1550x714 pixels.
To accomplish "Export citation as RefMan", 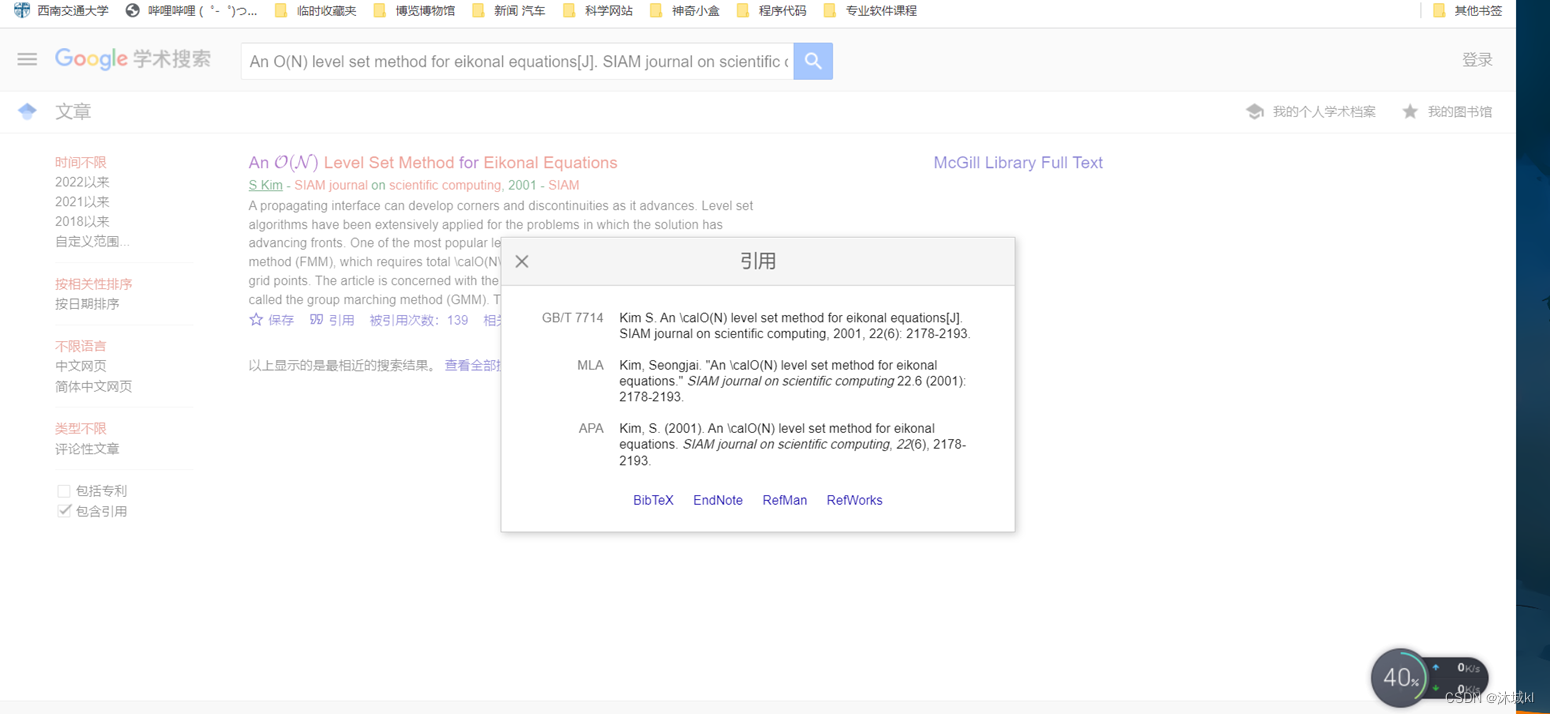I will click(785, 500).
